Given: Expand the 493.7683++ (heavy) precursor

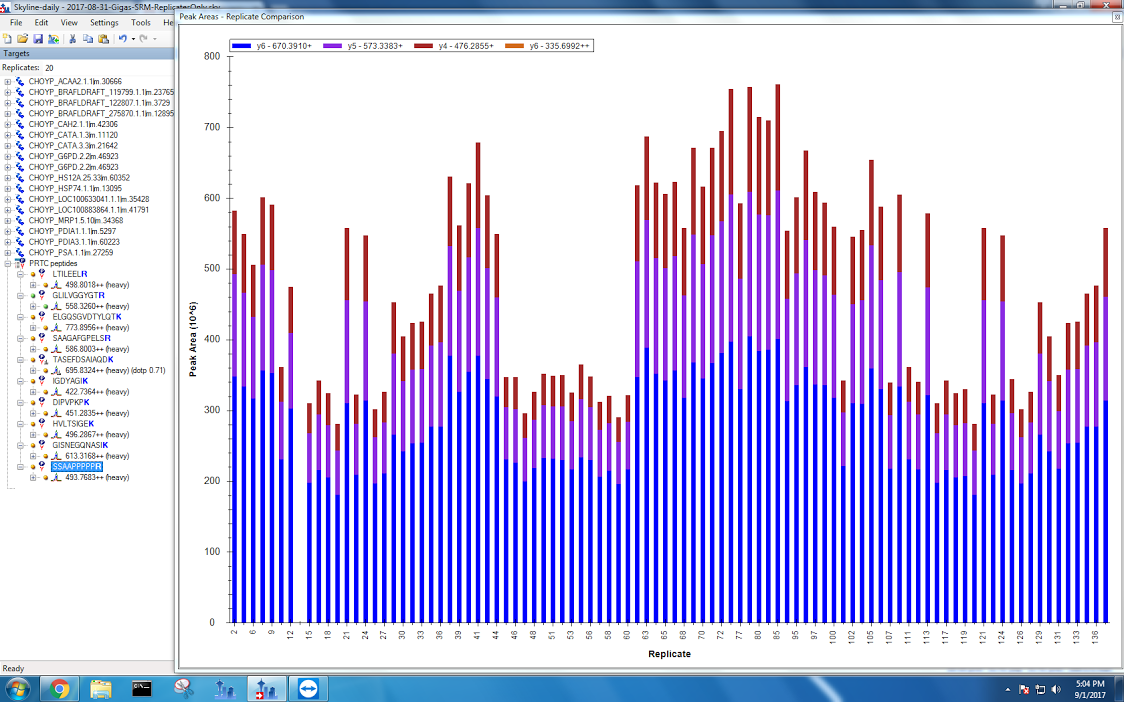Looking at the screenshot, I should tap(33, 478).
